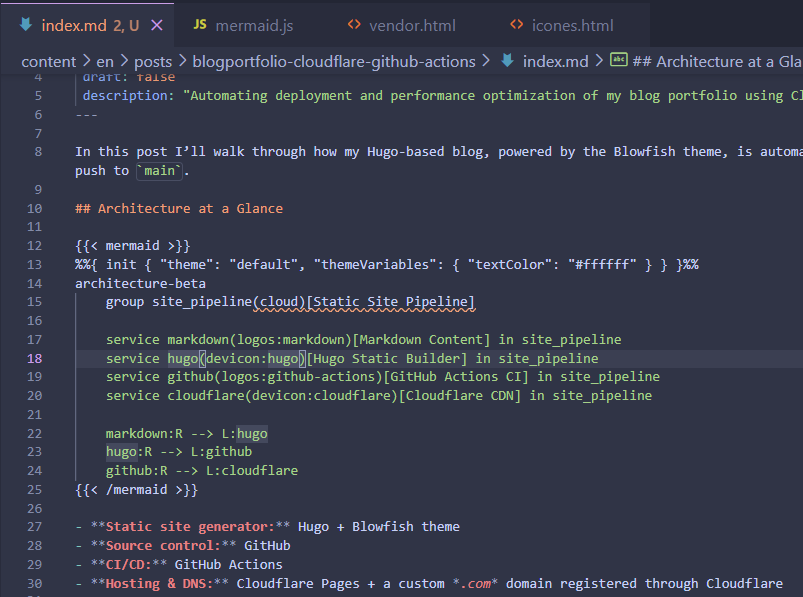Open the posts breadcrumb dropdown
The width and height of the screenshot is (803, 597).
(x=153, y=61)
